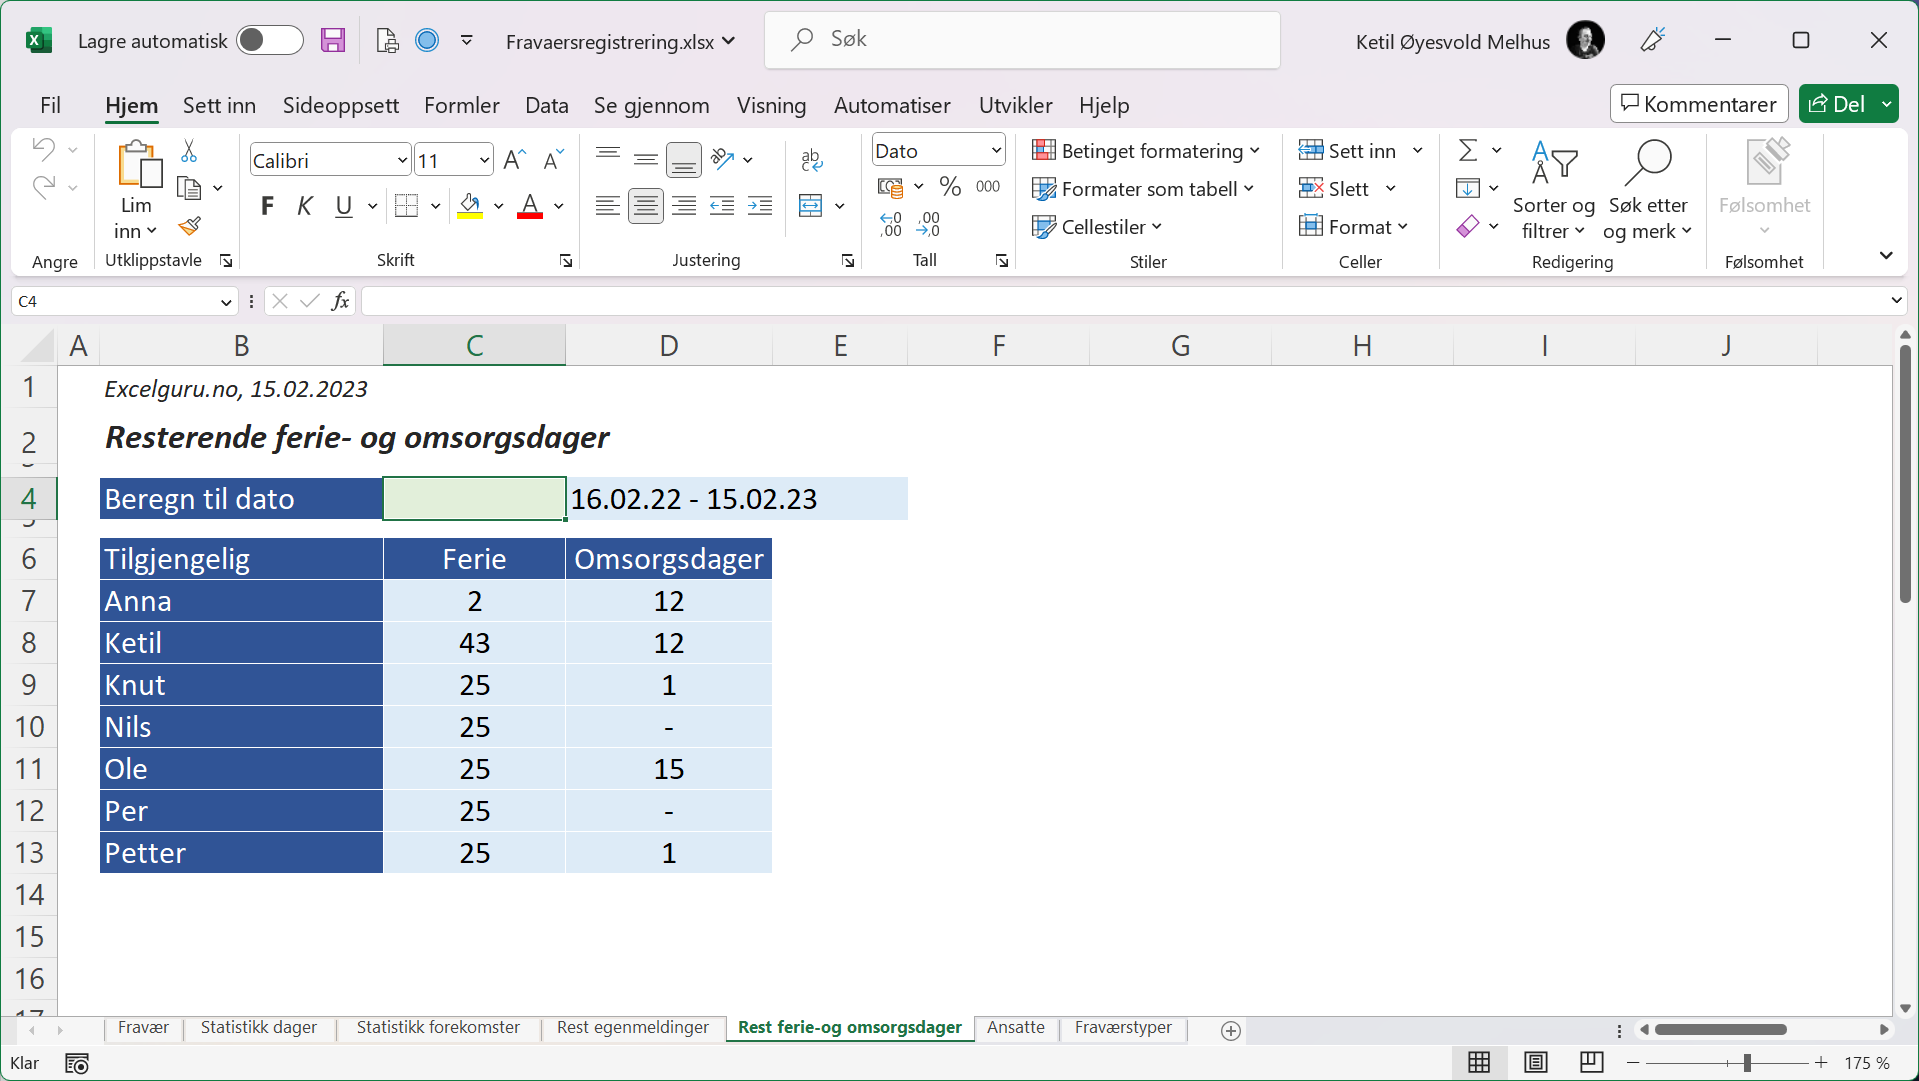Expand Betinget formatering menu
1919x1081 pixels.
[x=1146, y=150]
